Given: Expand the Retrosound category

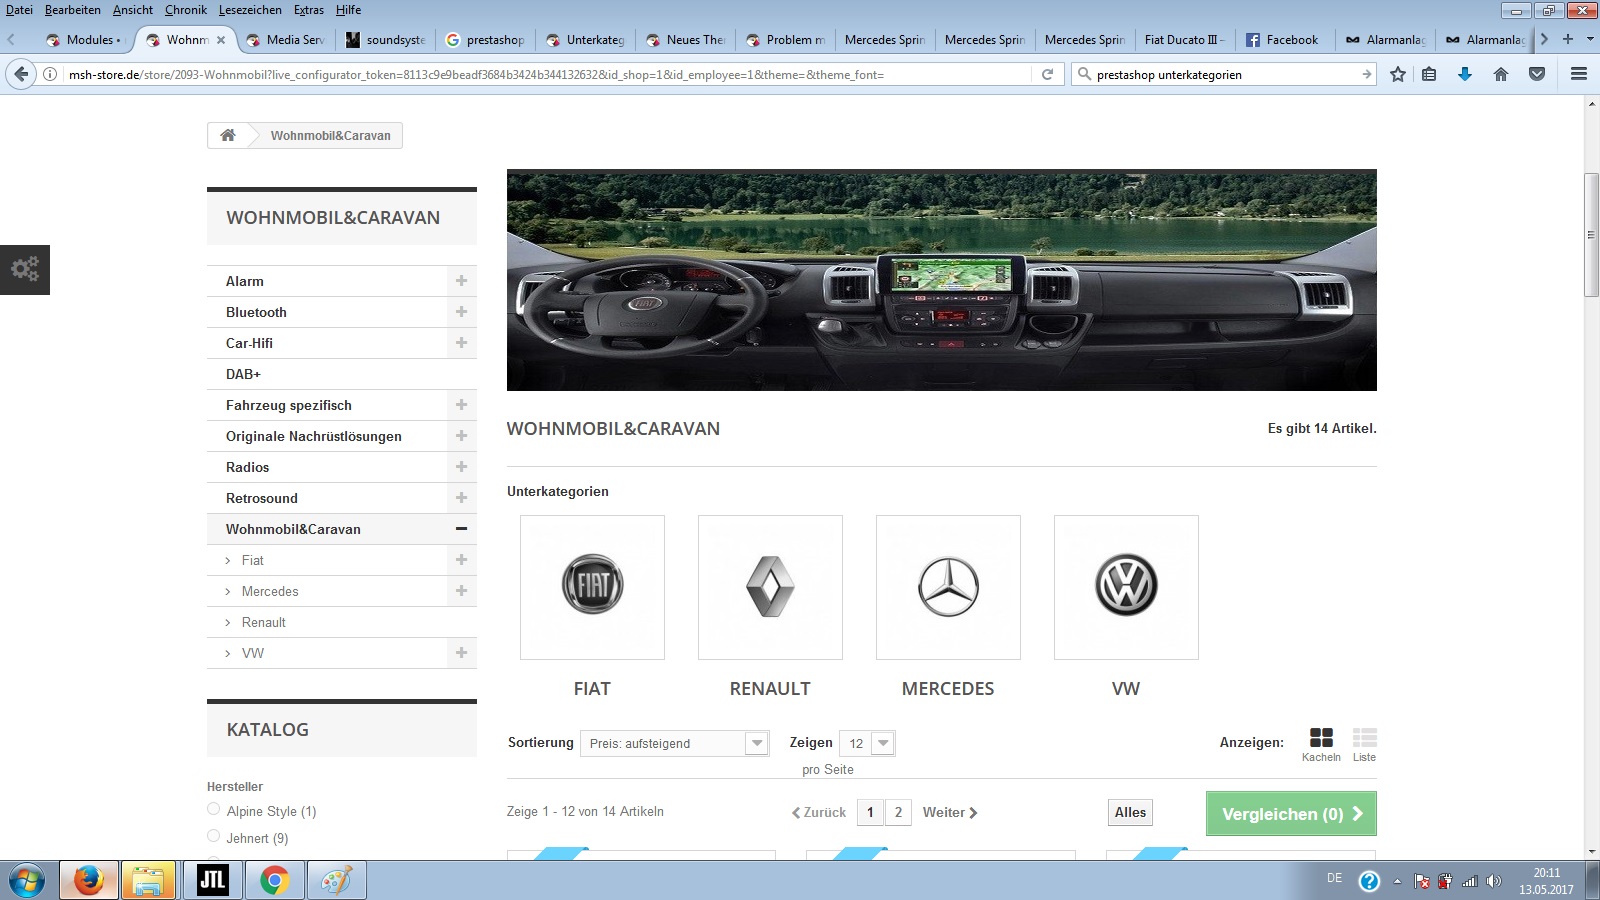Looking at the screenshot, I should (x=461, y=498).
